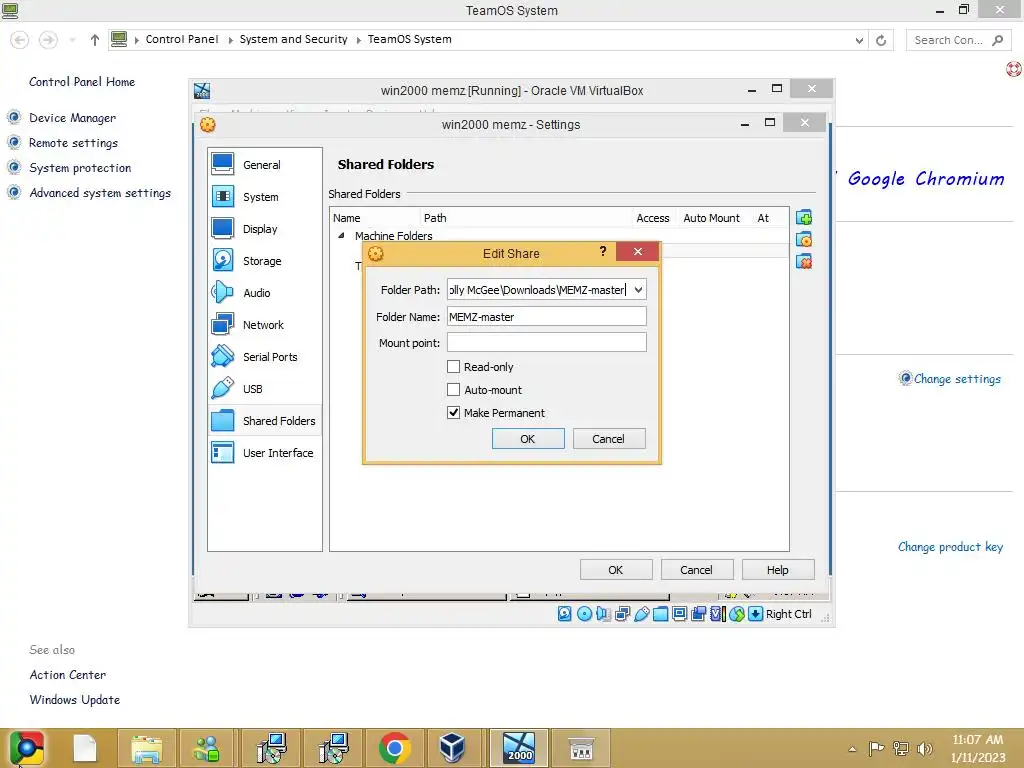Open User Interface settings category
Viewport: 1024px width, 768px height.
tap(264, 453)
